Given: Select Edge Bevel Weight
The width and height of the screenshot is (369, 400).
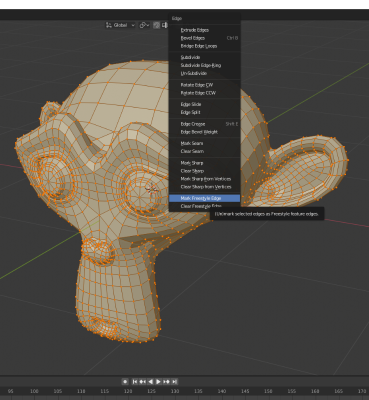Looking at the screenshot, I should point(205,132).
